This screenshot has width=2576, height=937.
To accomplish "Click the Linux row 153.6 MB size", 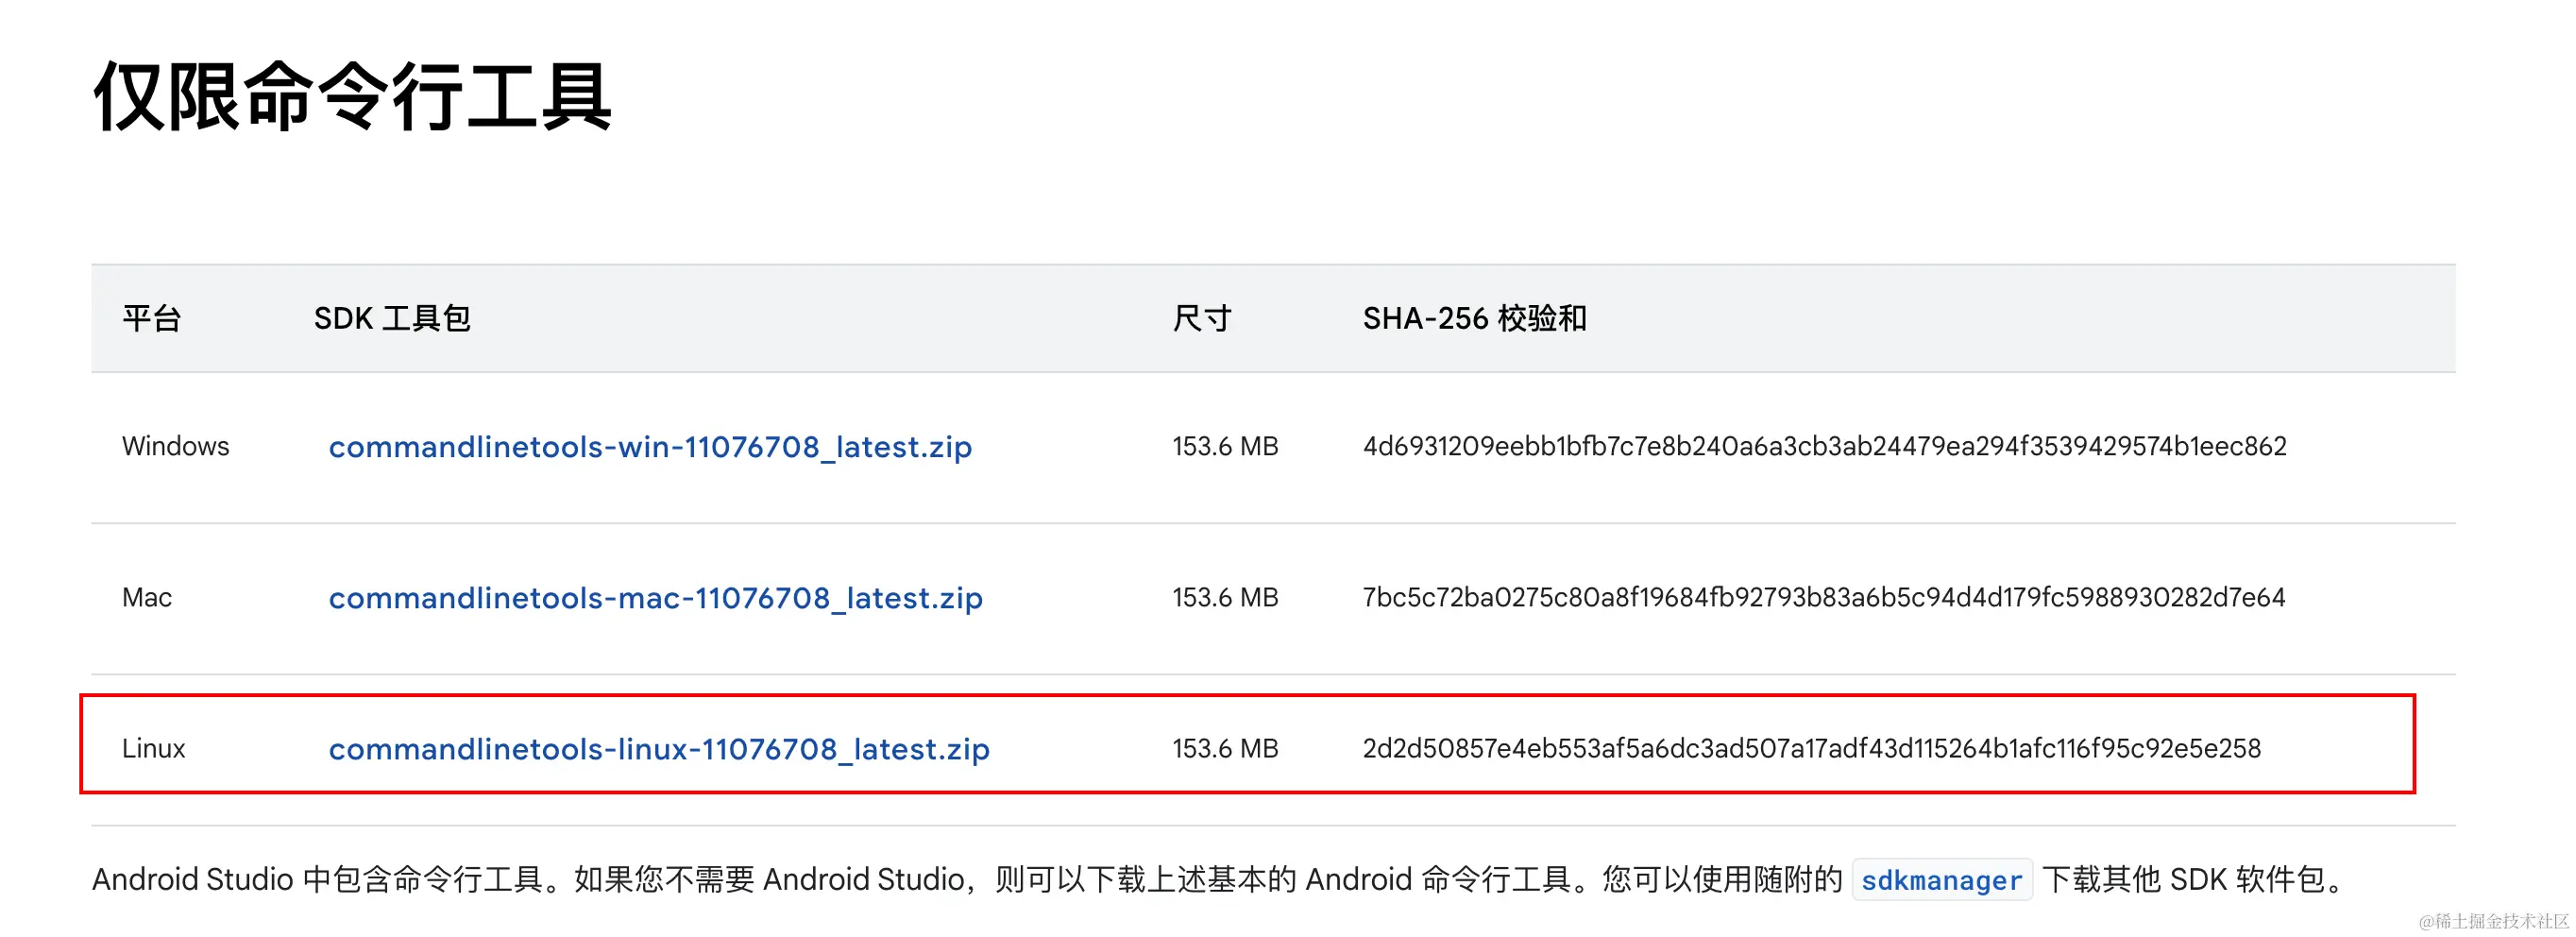I will [1225, 748].
